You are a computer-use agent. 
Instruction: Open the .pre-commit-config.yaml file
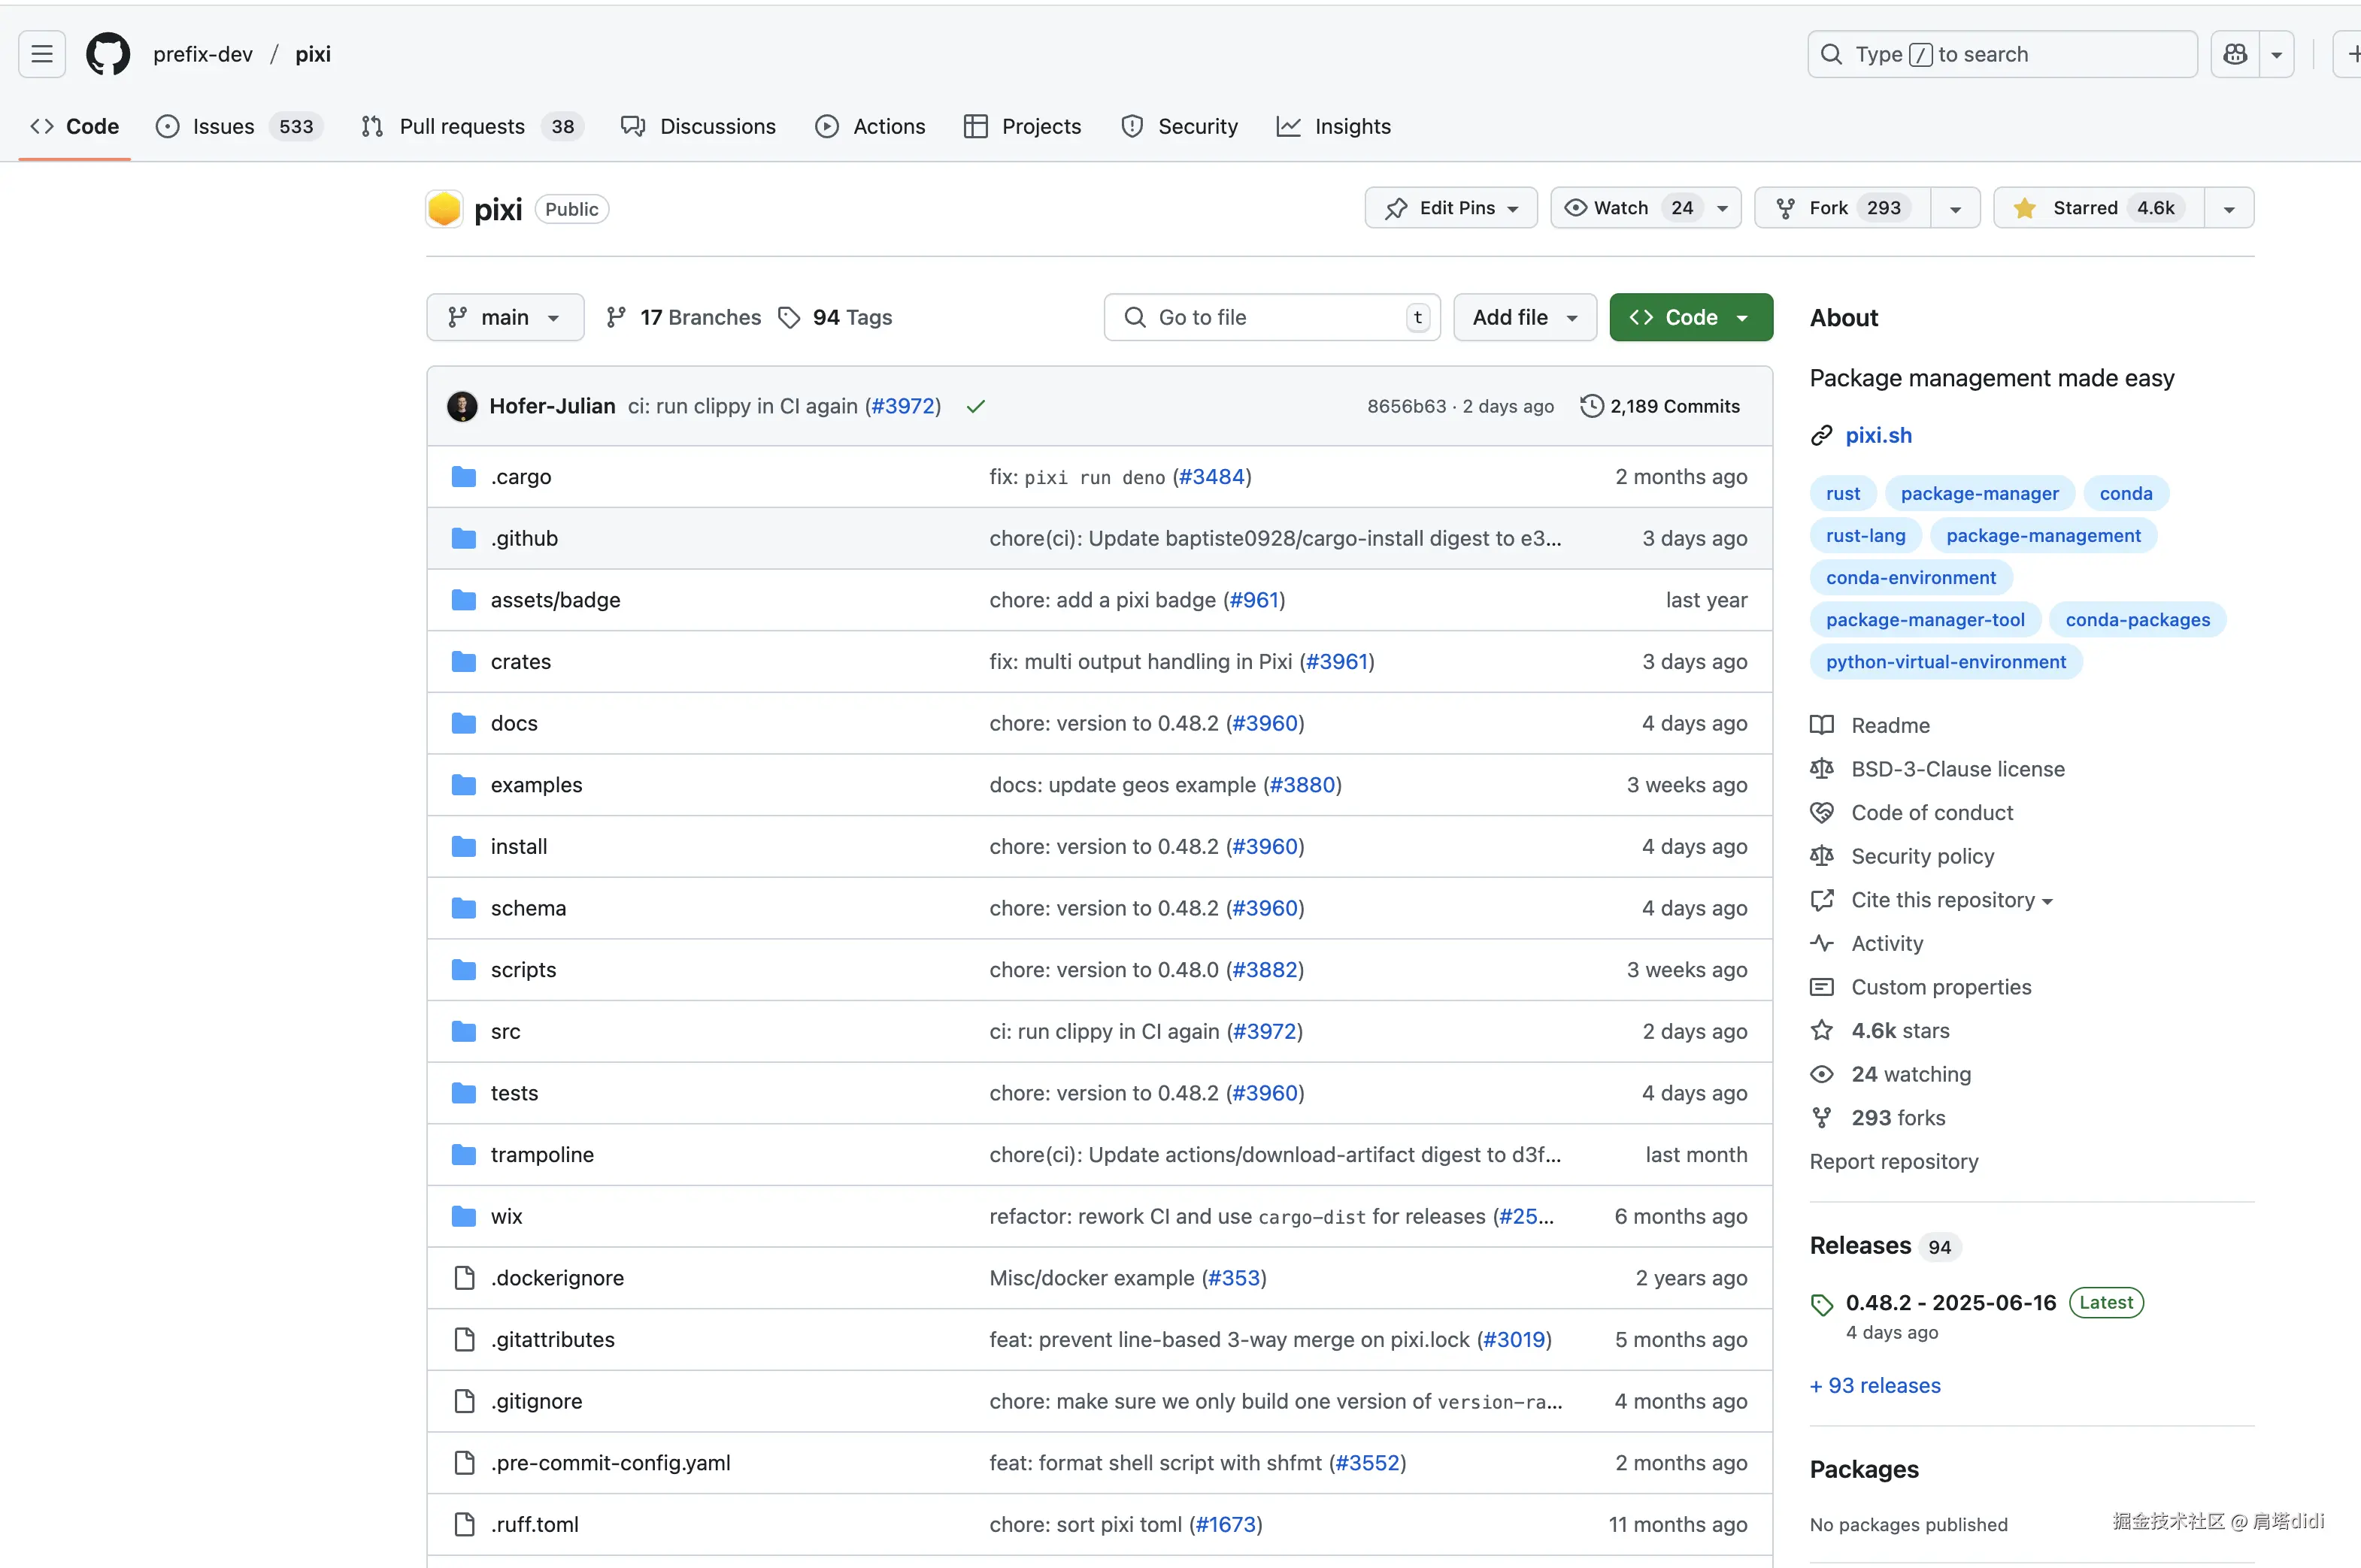[x=611, y=1463]
